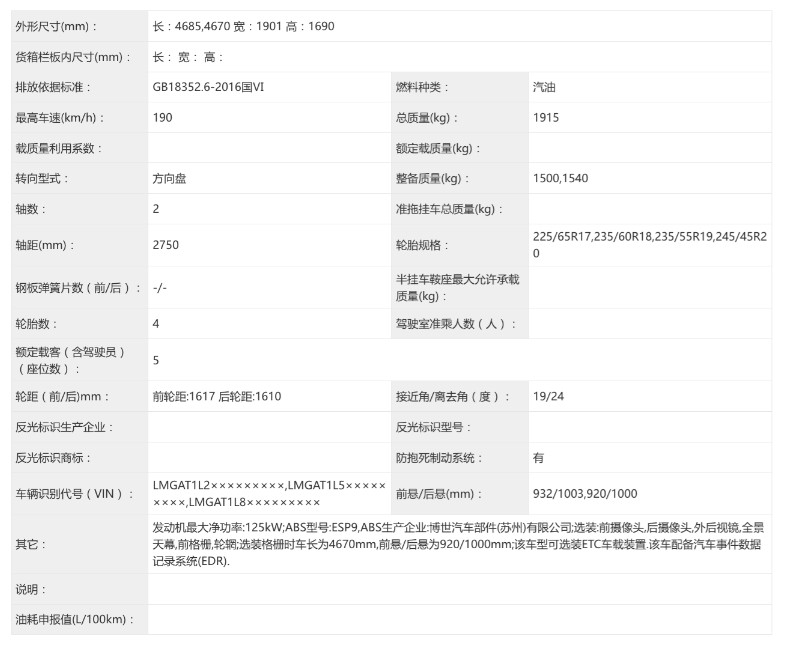The height and width of the screenshot is (652, 800).
Task: Select the curb weight 1500,1540 value
Action: [x=557, y=178]
